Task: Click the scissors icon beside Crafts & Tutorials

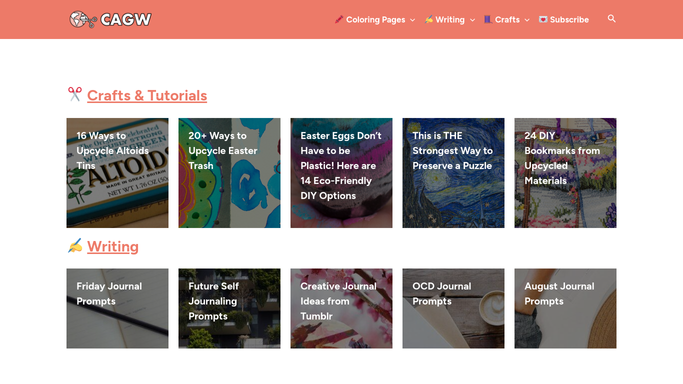Action: 74,94
